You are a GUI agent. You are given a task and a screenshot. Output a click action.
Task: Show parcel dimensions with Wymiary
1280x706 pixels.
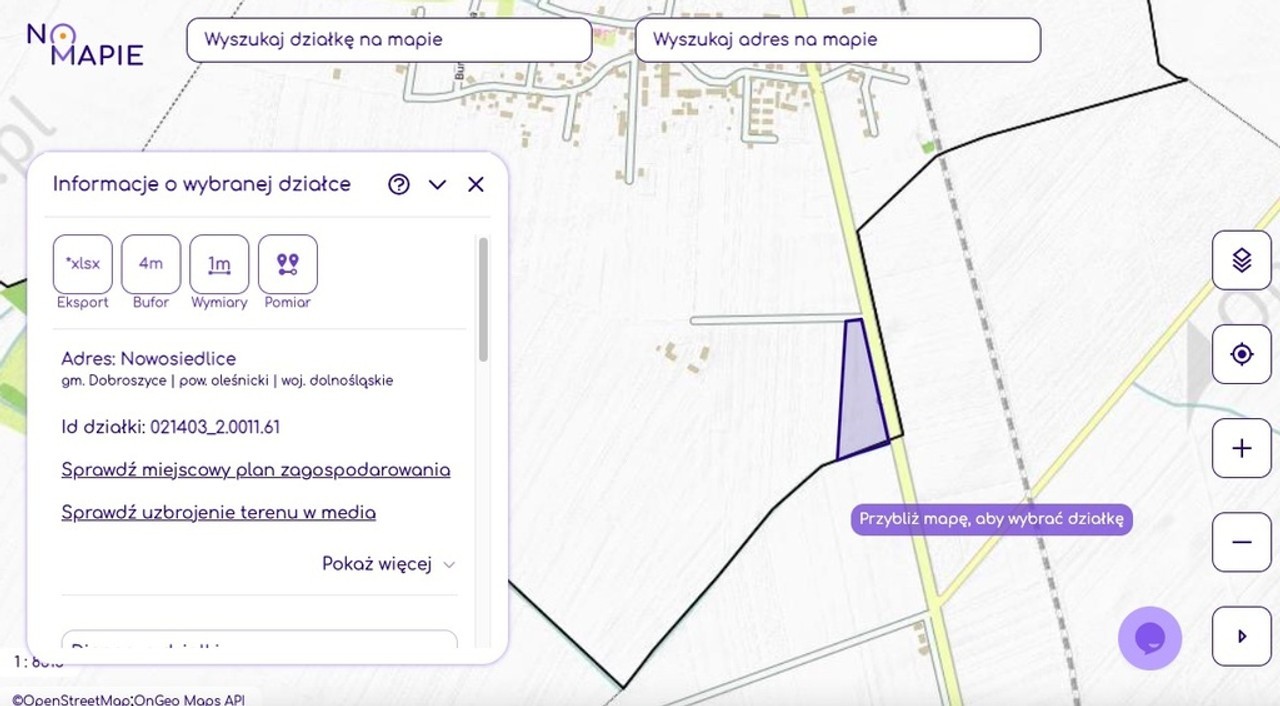219,264
